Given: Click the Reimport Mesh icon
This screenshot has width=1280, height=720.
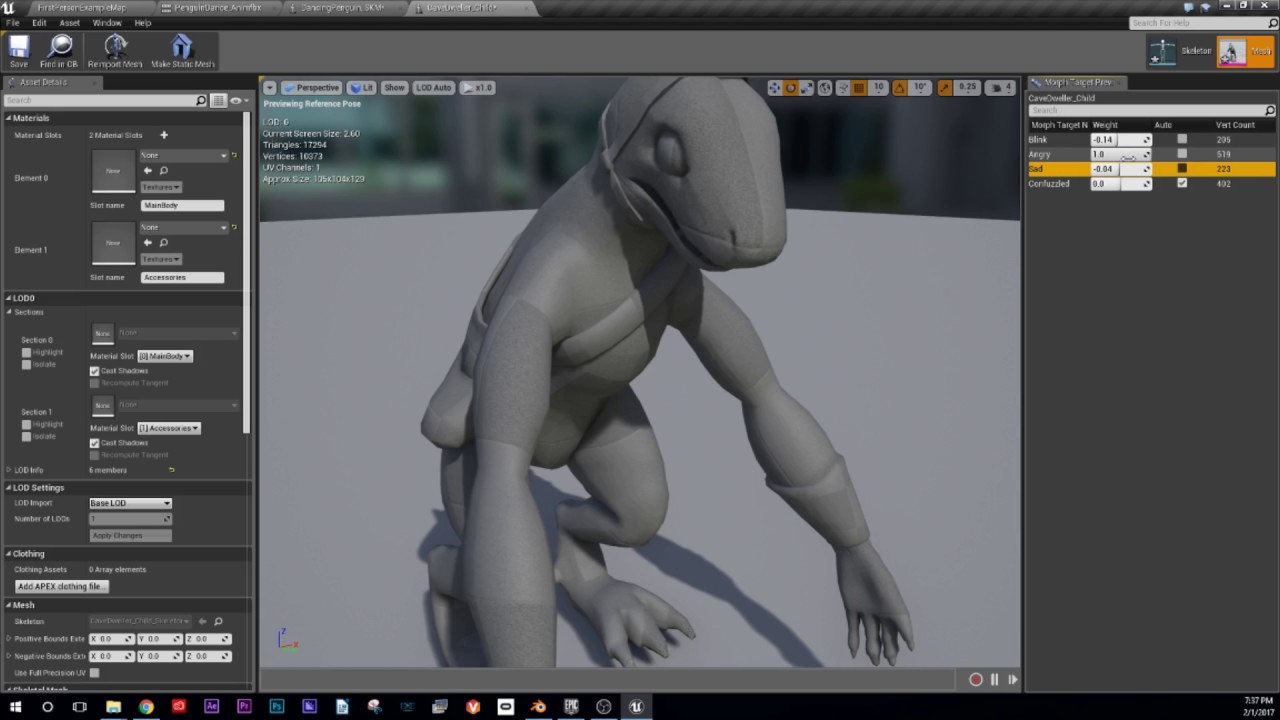Looking at the screenshot, I should click(115, 51).
